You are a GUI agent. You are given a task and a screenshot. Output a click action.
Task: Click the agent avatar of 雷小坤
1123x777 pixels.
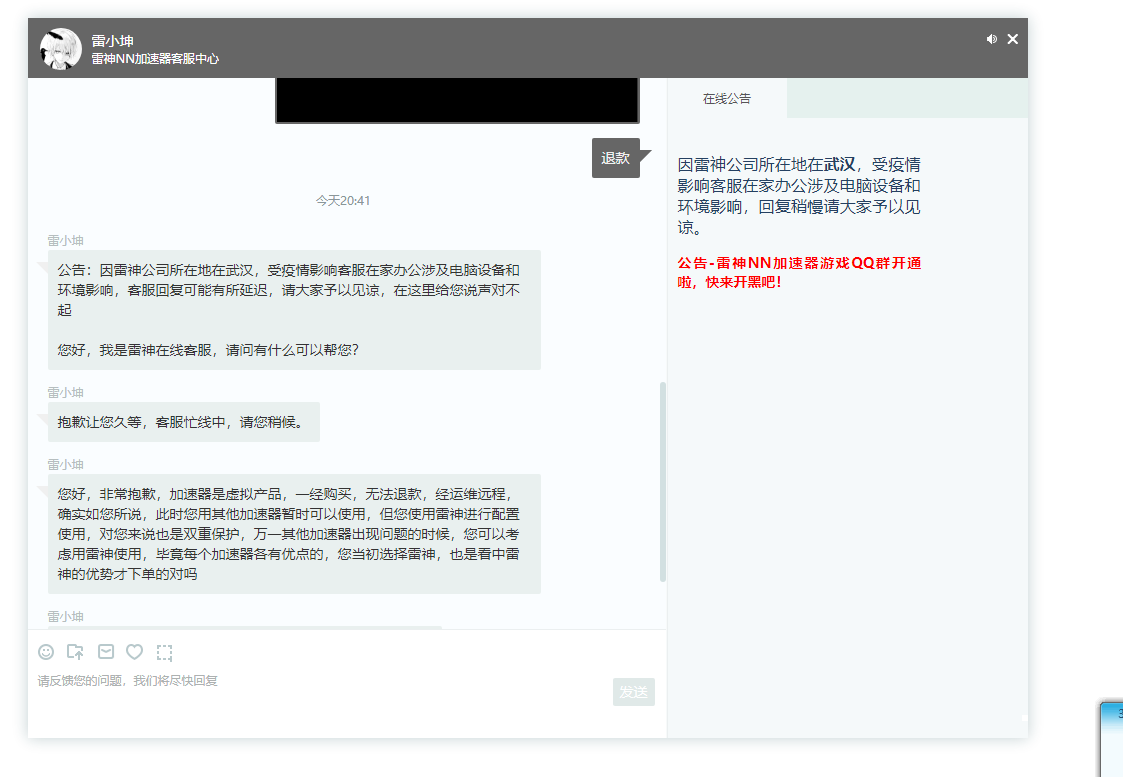61,49
